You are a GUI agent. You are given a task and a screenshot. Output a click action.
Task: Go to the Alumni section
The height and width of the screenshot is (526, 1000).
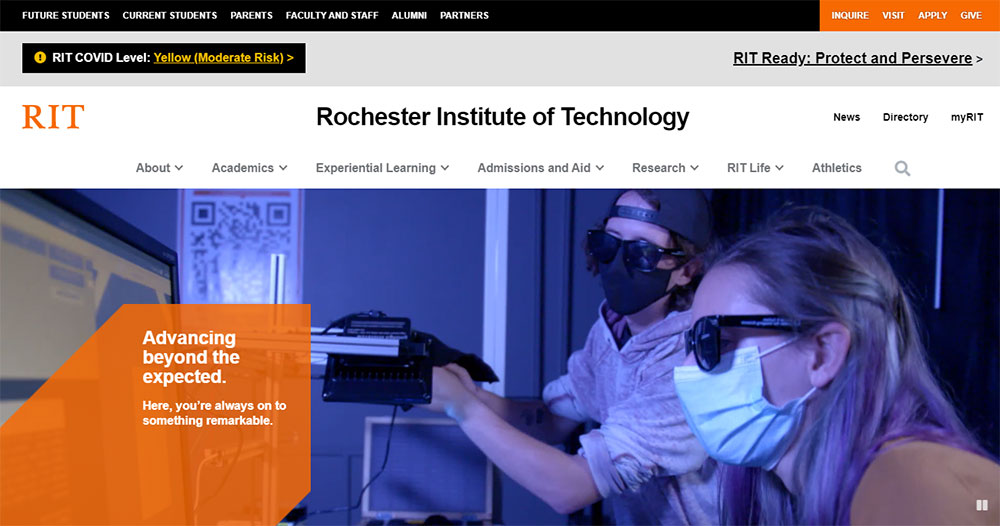(409, 15)
